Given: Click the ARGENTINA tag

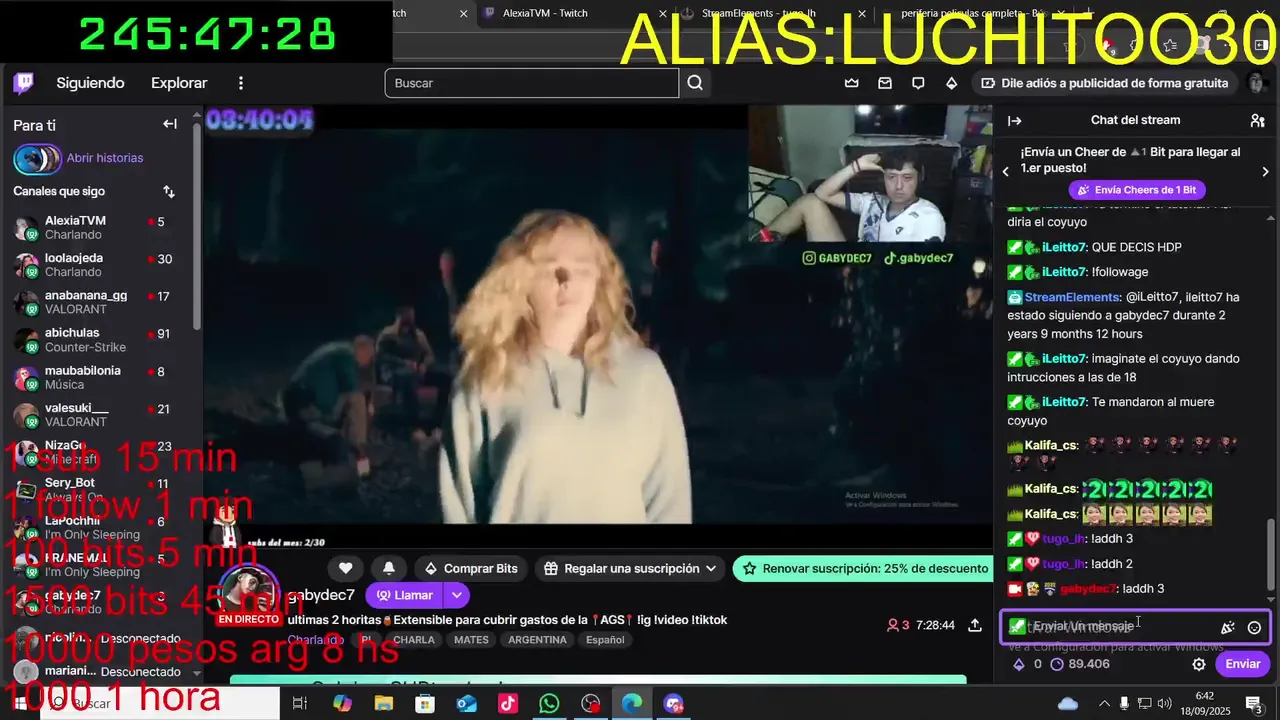Looking at the screenshot, I should pos(537,640).
